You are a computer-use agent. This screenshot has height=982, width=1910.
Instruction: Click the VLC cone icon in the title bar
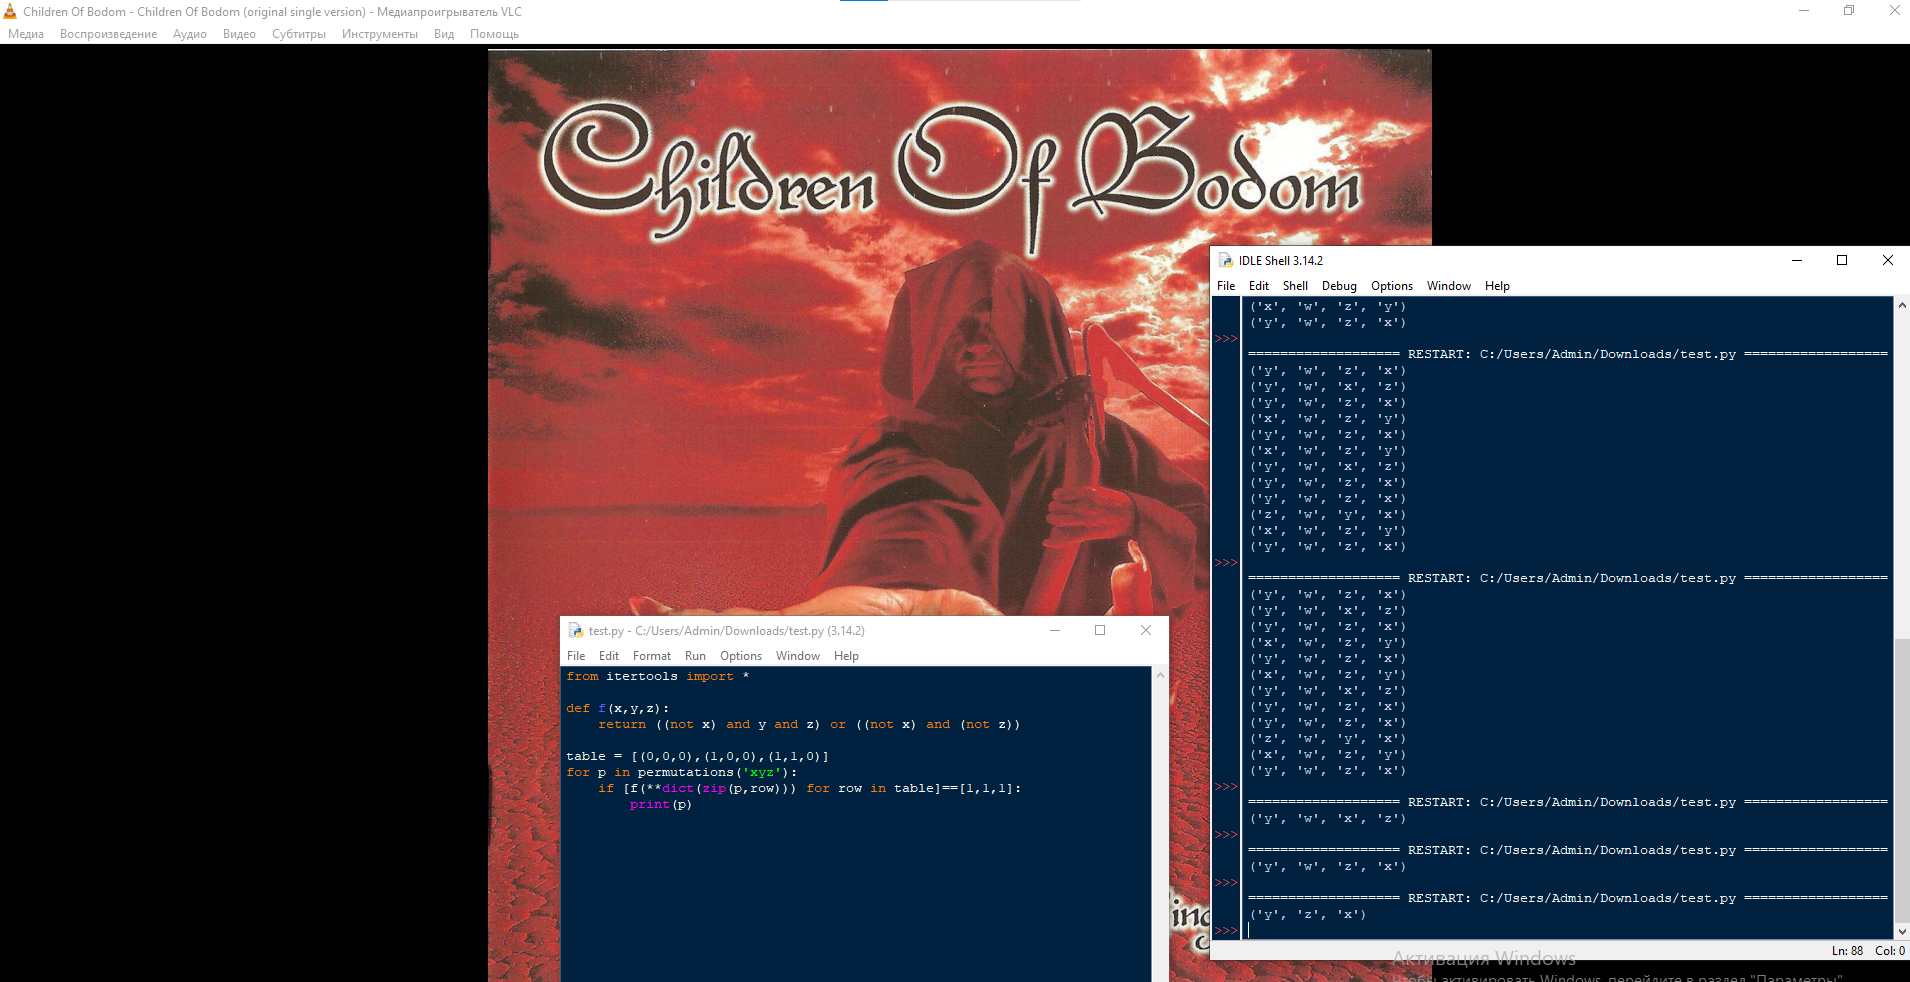pos(10,11)
